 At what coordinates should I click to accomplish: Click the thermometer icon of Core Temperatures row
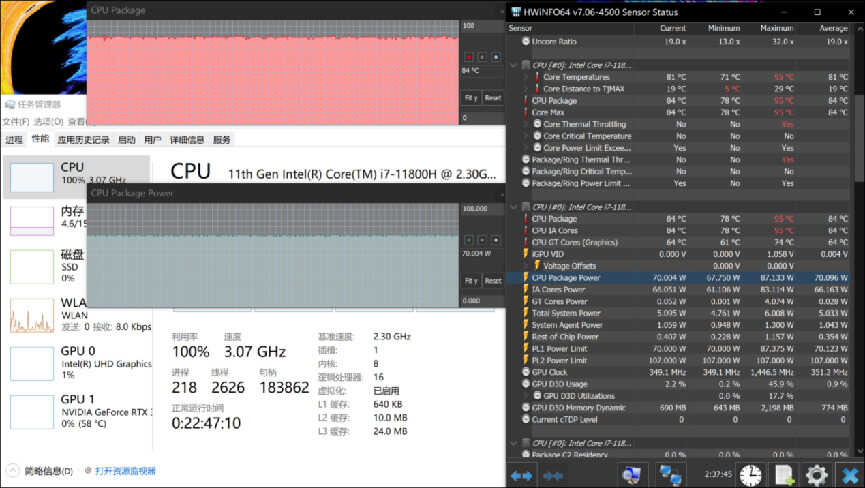(537, 77)
